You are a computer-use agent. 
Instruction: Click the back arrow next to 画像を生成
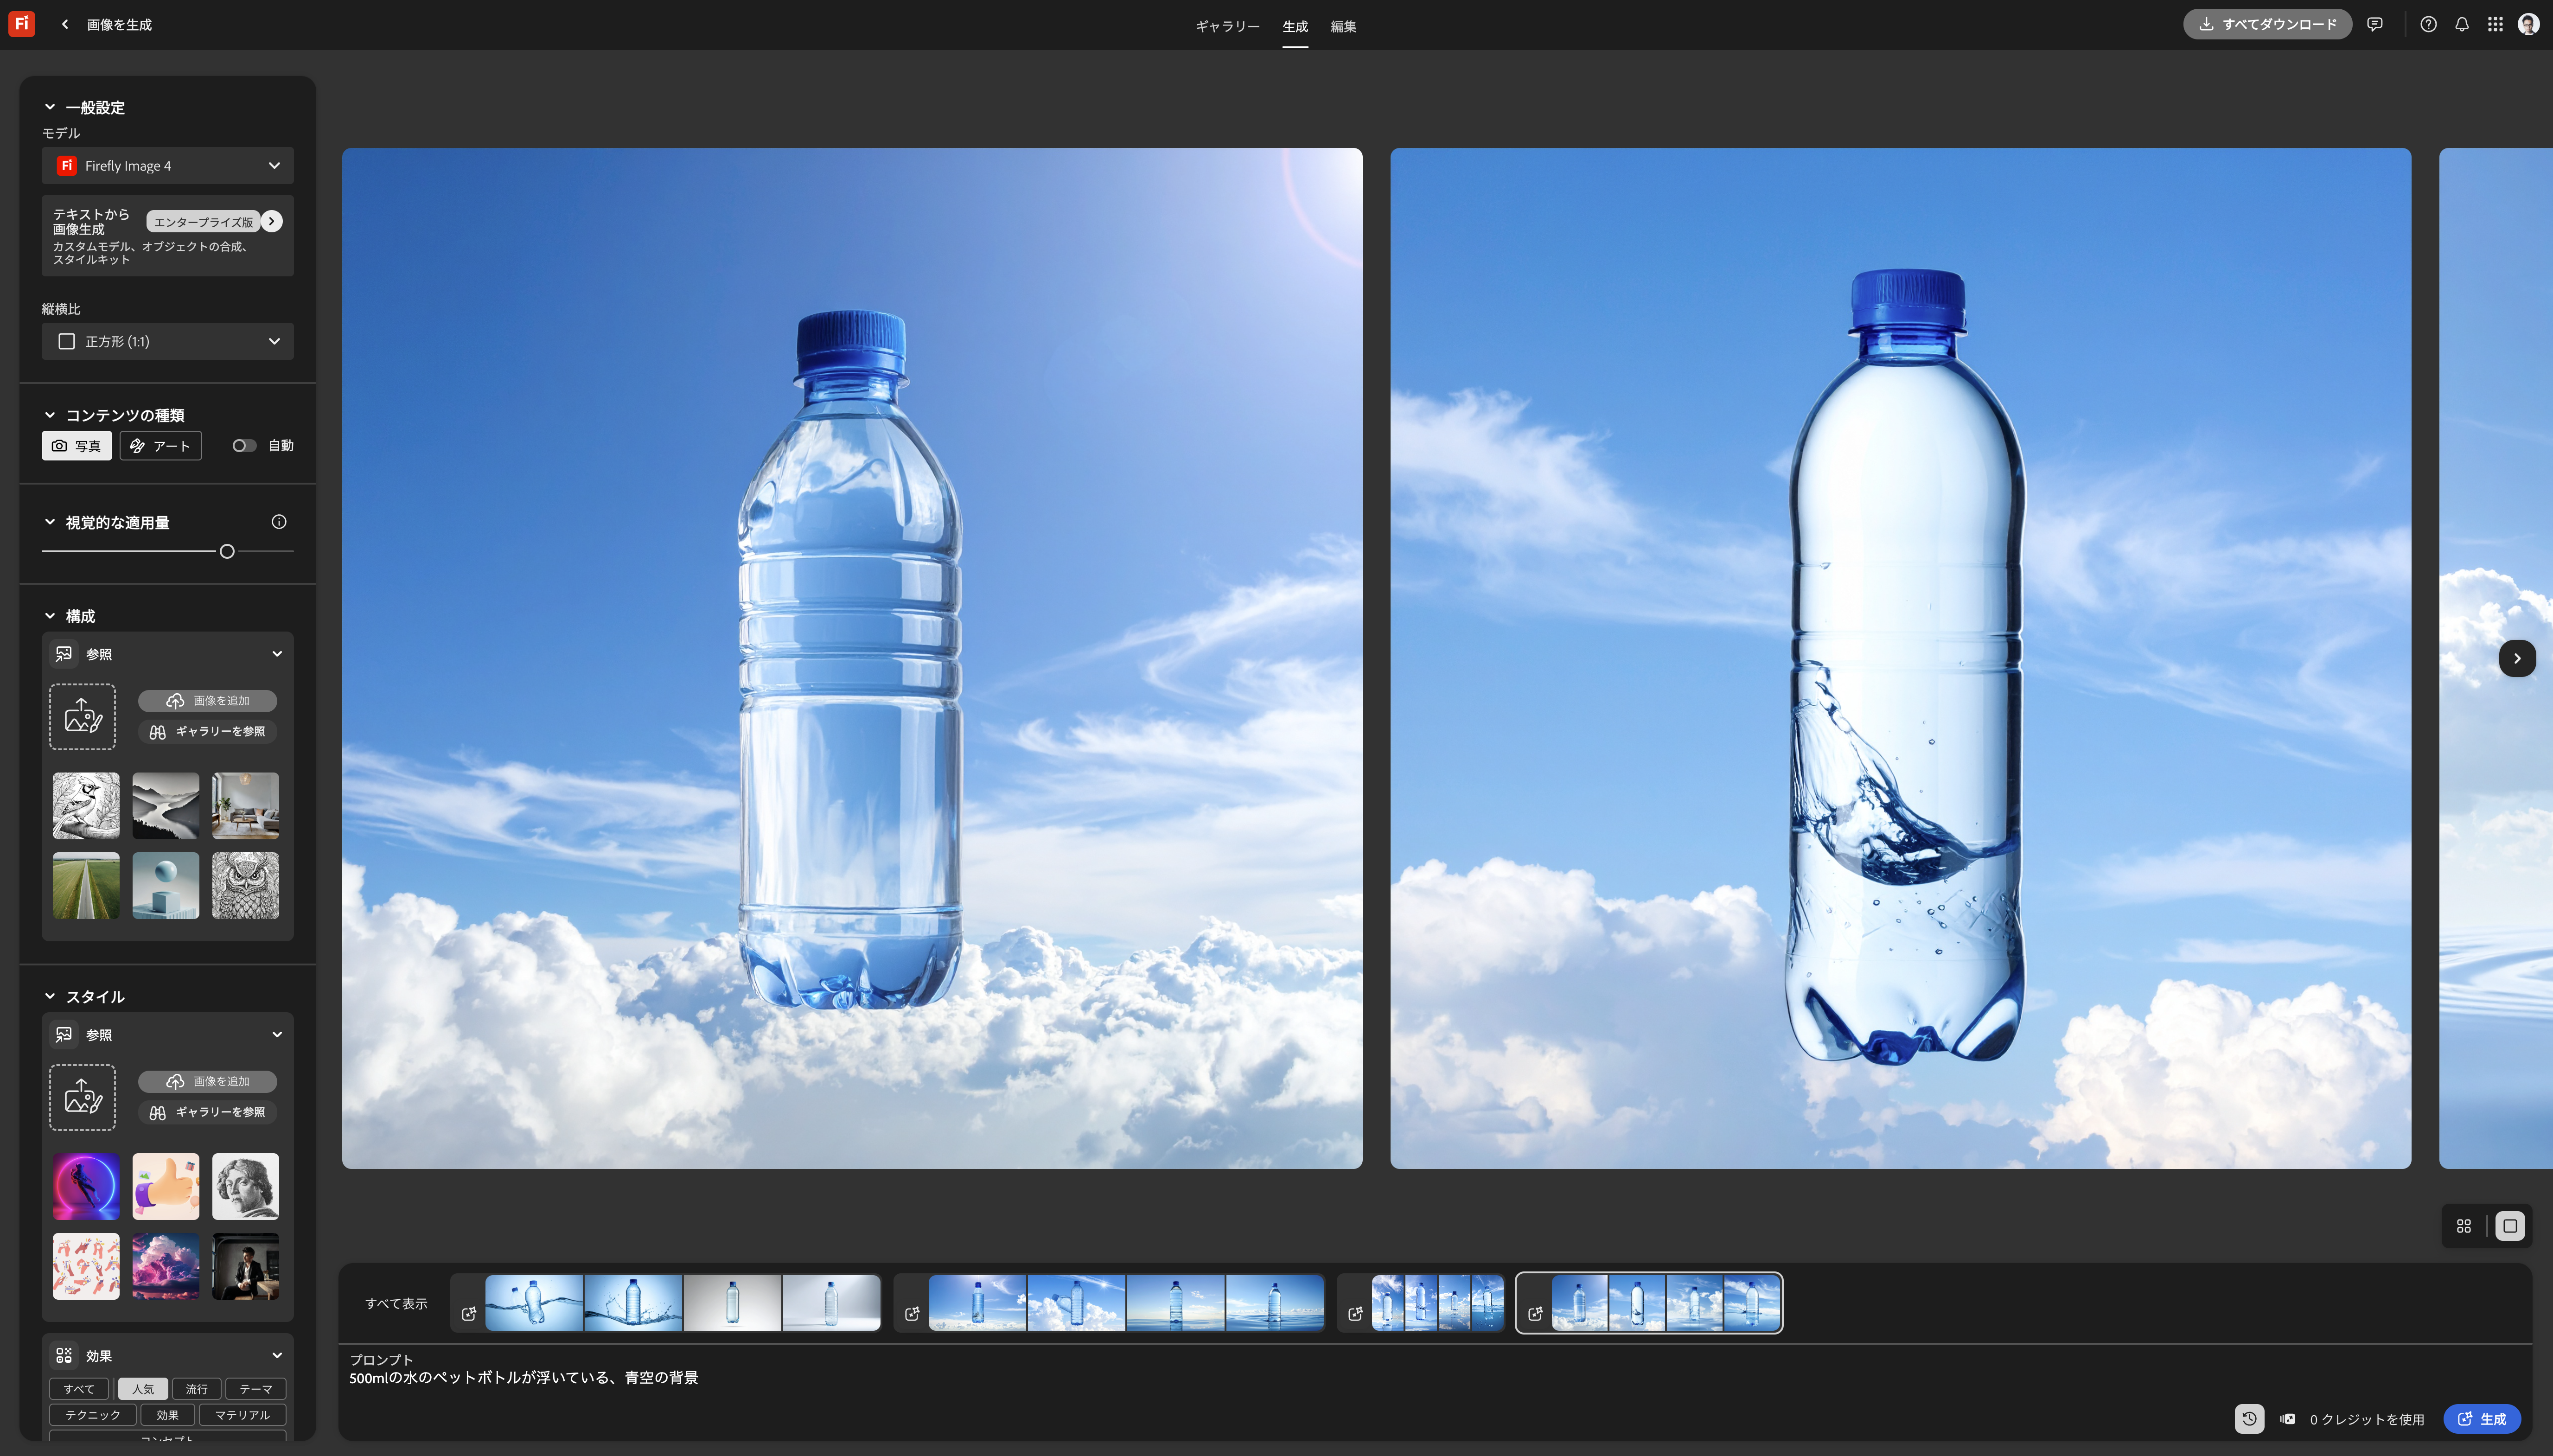pos(64,23)
